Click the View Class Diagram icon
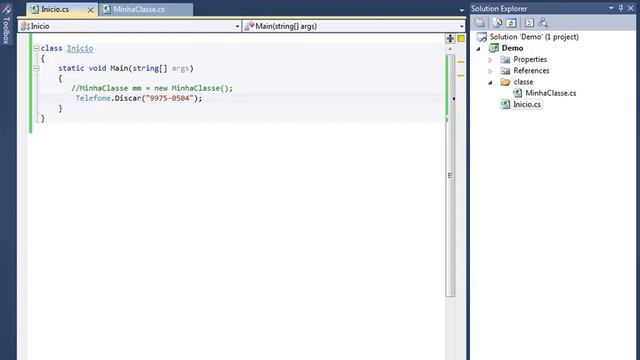This screenshot has width=640, height=360. 543,23
